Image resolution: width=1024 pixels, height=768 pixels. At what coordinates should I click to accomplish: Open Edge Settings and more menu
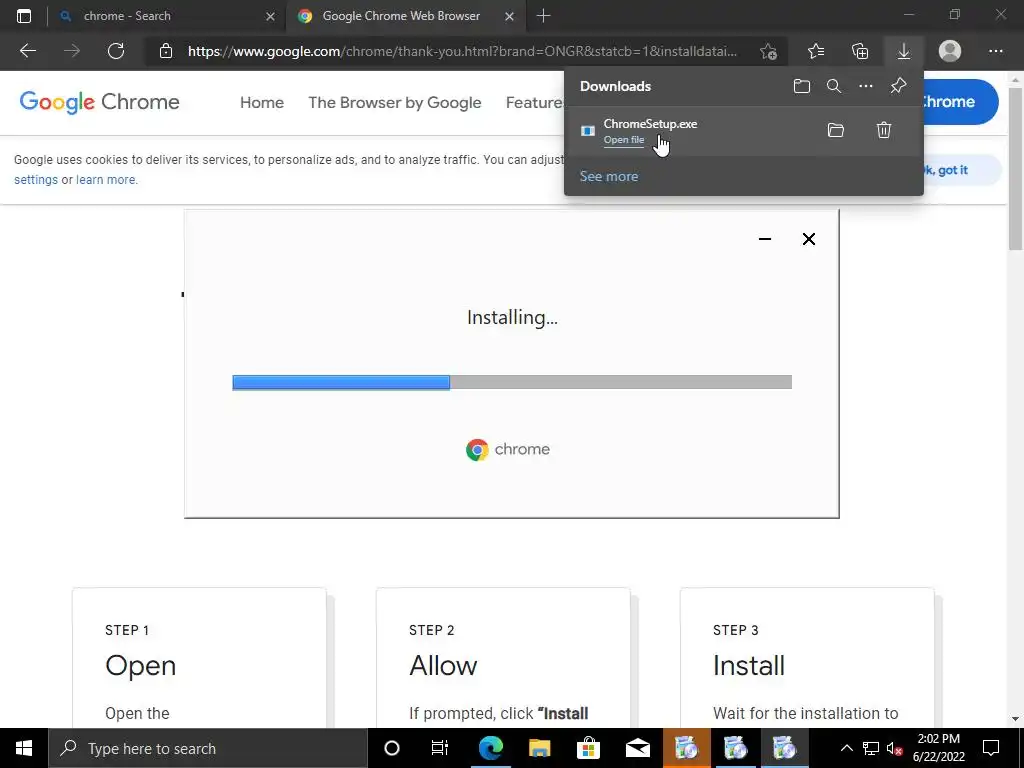coord(995,51)
